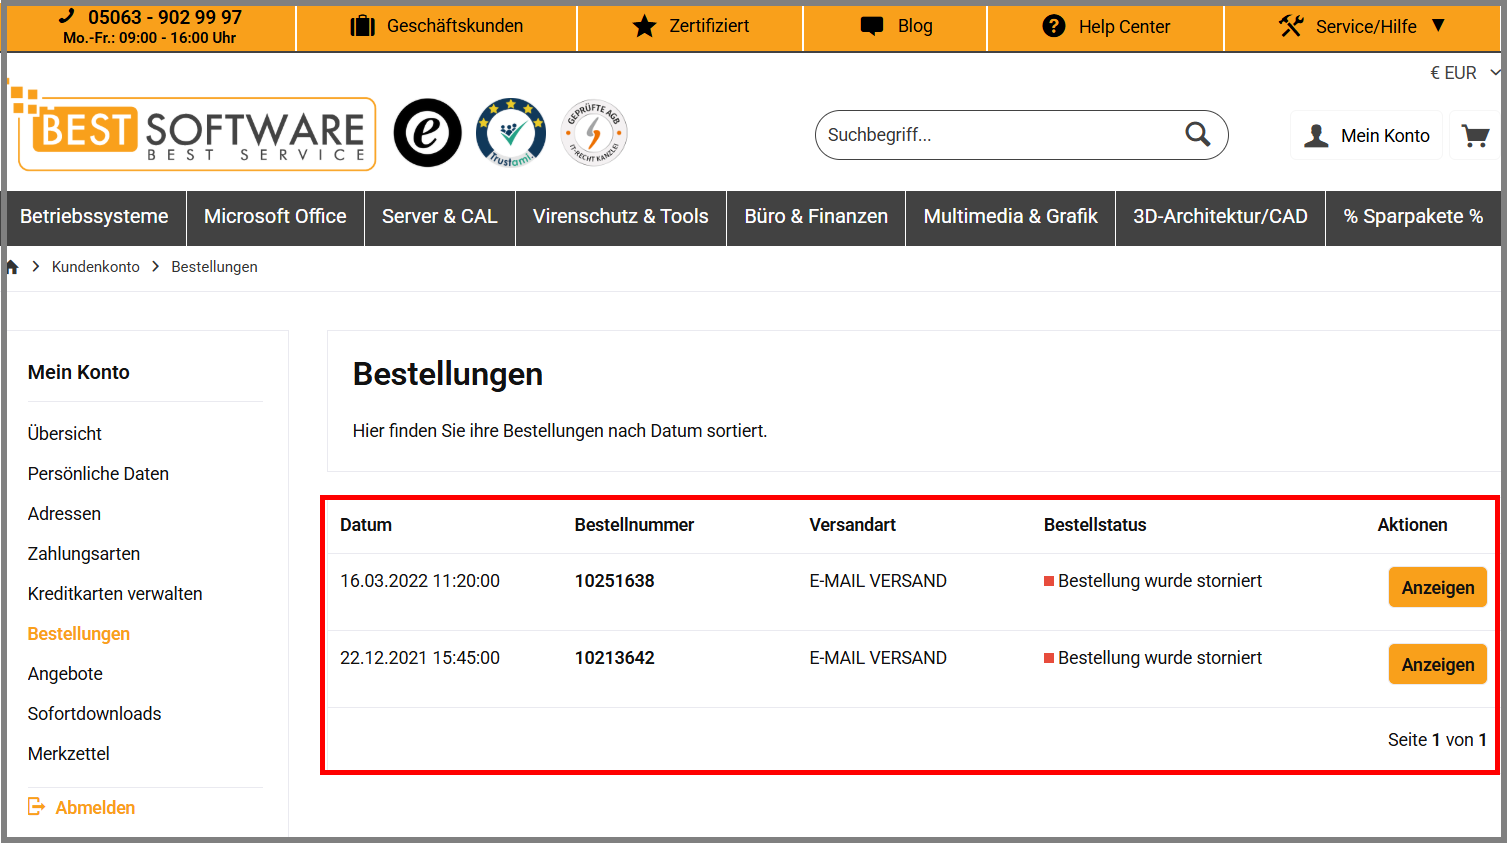The width and height of the screenshot is (1507, 844).
Task: Open Angebote in sidebar
Action: [65, 674]
